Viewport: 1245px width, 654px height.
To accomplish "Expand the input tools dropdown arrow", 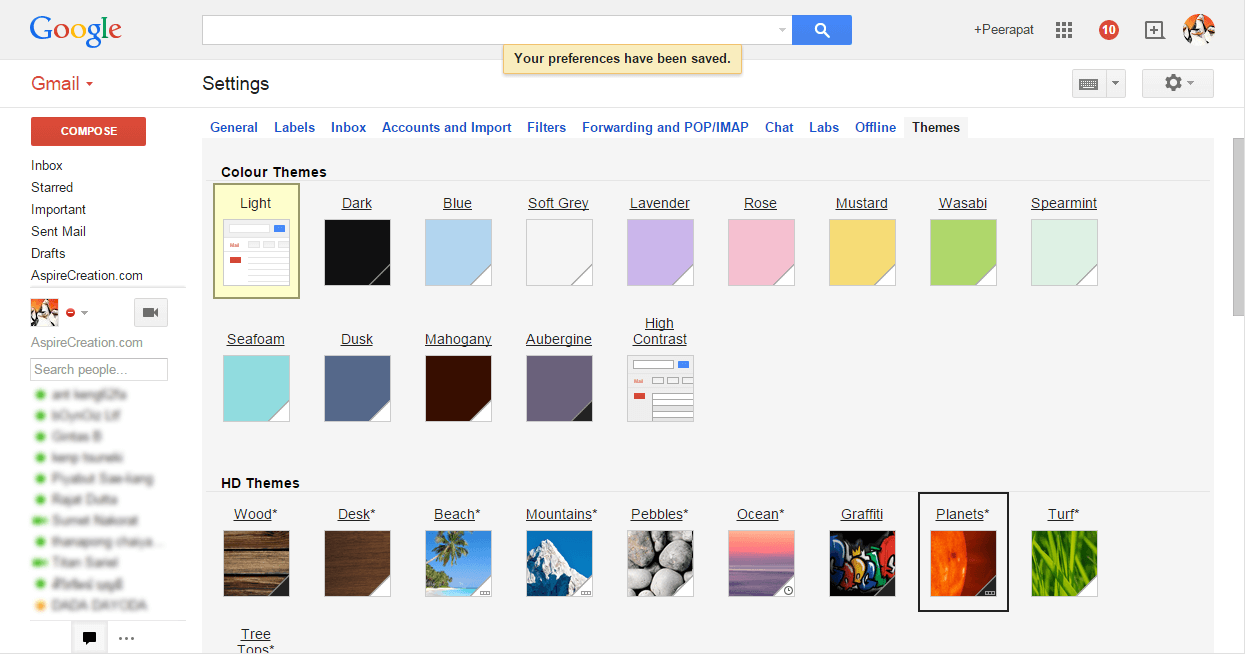I will pyautogui.click(x=1115, y=84).
